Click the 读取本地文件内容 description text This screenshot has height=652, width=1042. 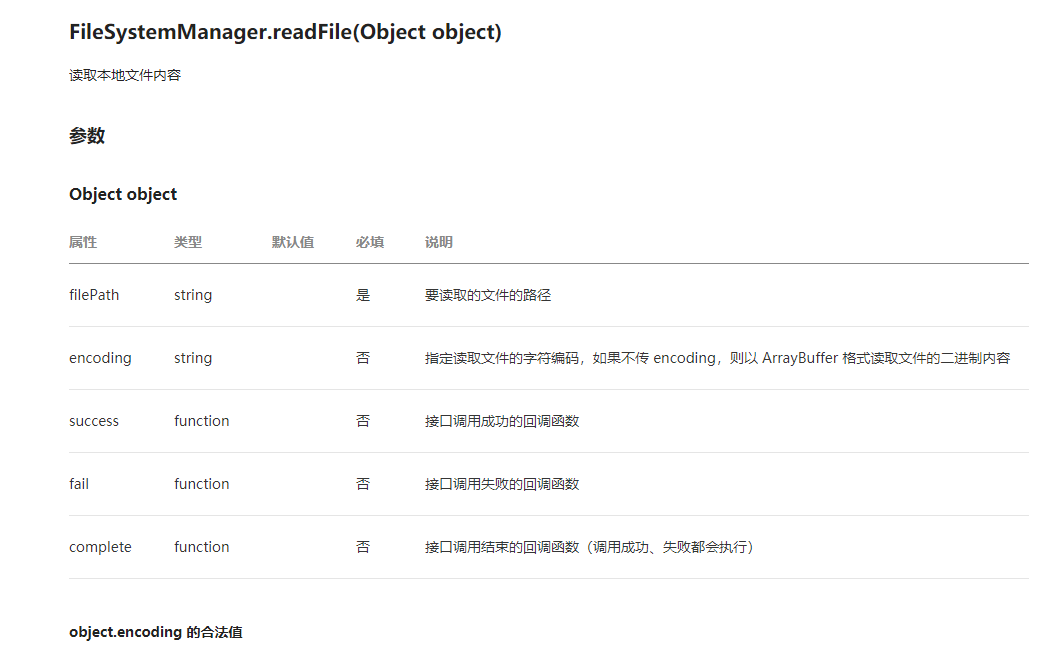[125, 75]
